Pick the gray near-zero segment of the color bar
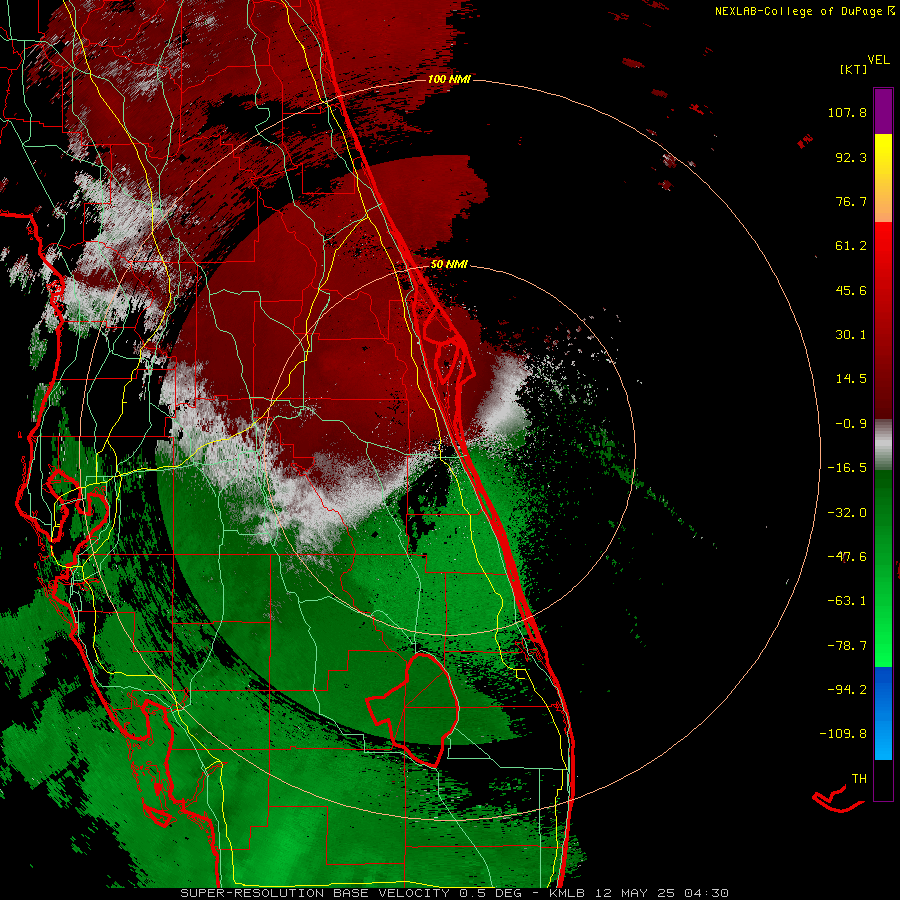The height and width of the screenshot is (900, 900). tap(883, 445)
